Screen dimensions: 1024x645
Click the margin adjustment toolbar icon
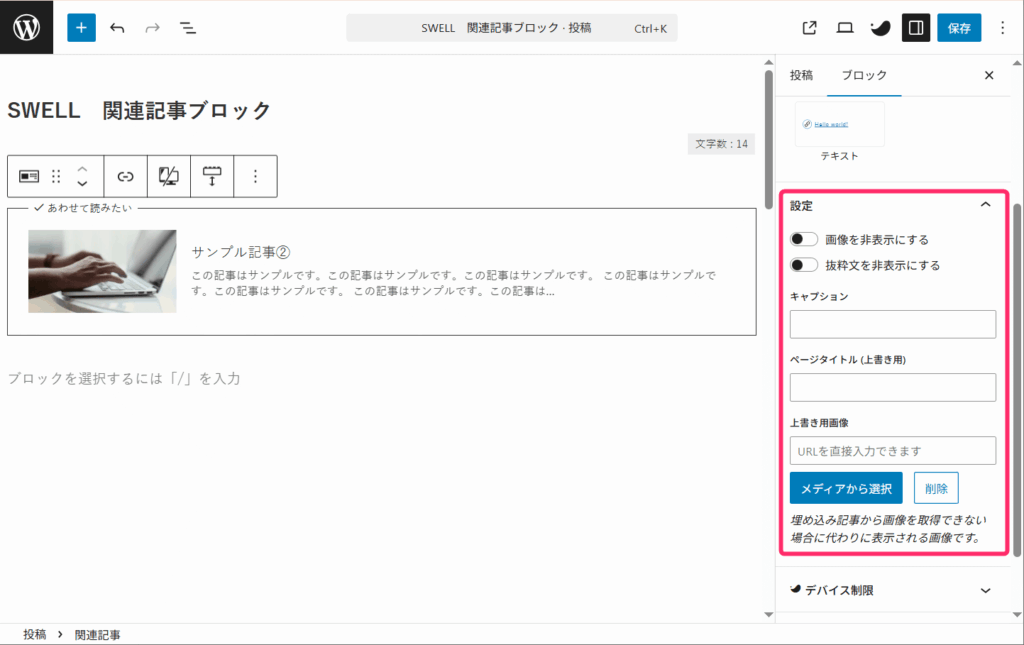(x=212, y=176)
